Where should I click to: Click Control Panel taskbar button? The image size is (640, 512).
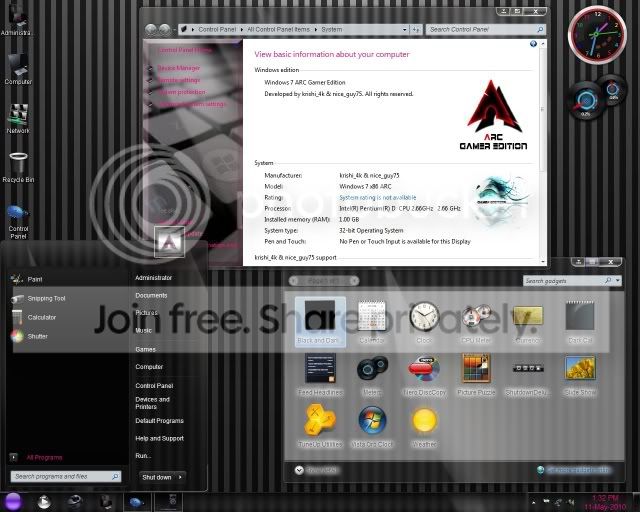point(137,502)
